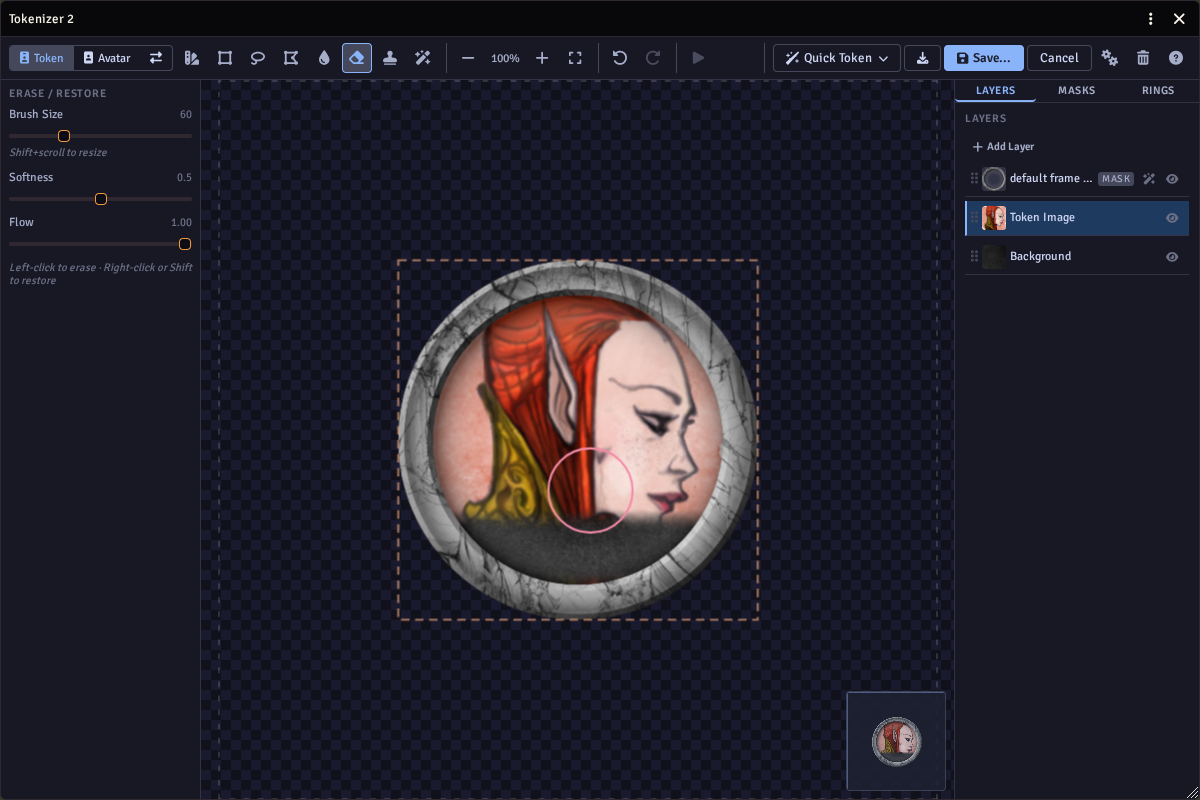The image size is (1200, 800).
Task: Open the Quick Token dropdown
Action: (x=837, y=58)
